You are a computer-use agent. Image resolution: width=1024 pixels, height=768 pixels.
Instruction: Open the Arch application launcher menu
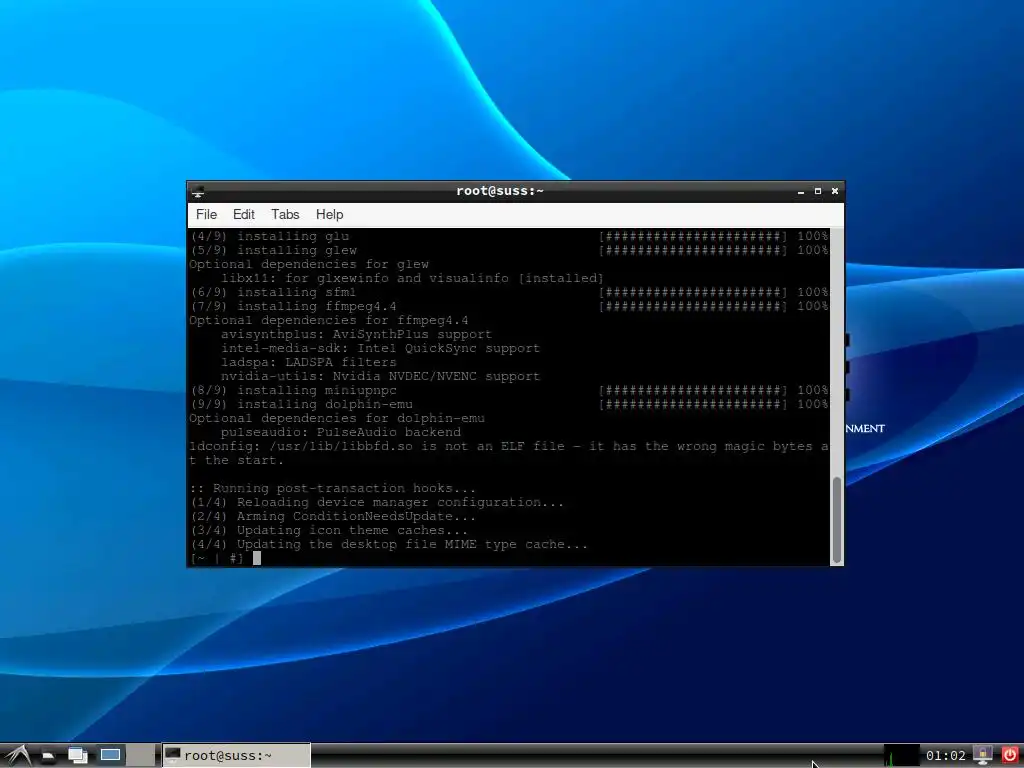pyautogui.click(x=18, y=756)
